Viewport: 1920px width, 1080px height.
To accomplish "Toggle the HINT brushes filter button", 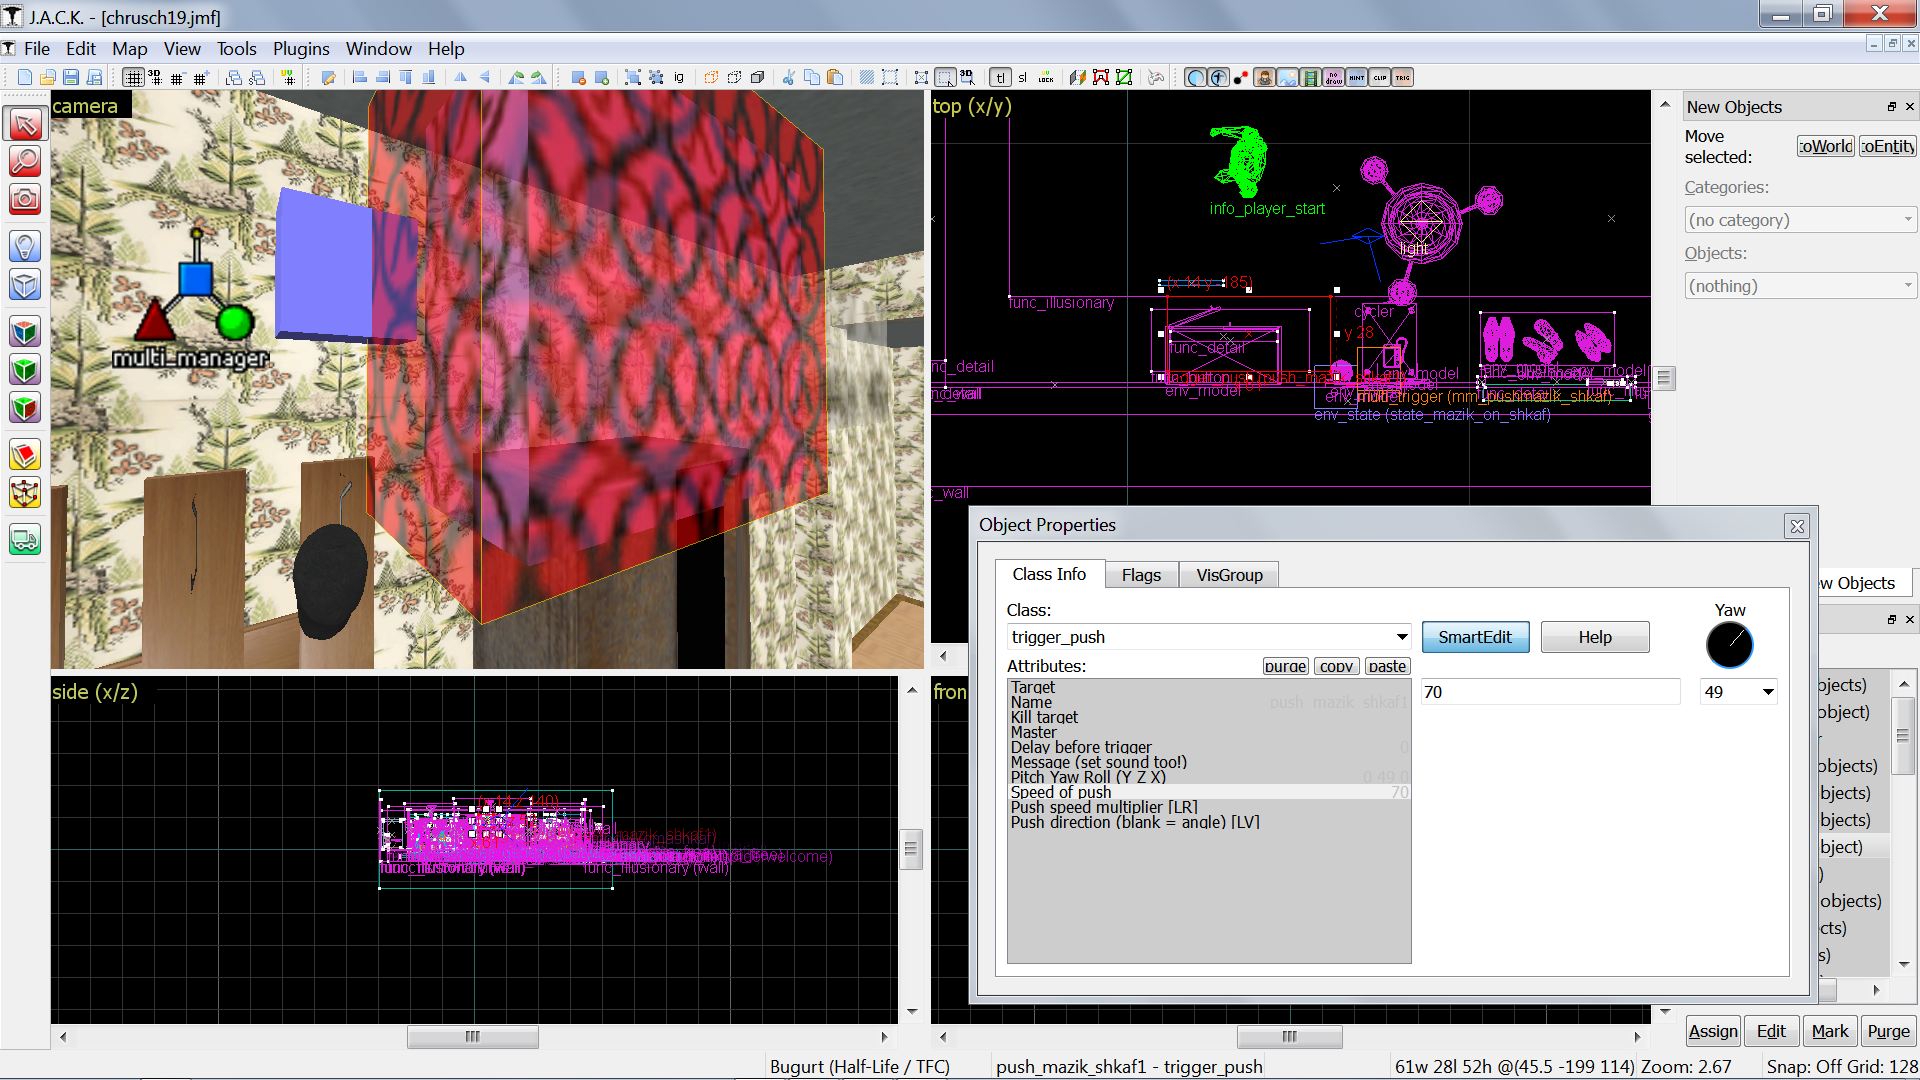I will pyautogui.click(x=1357, y=78).
